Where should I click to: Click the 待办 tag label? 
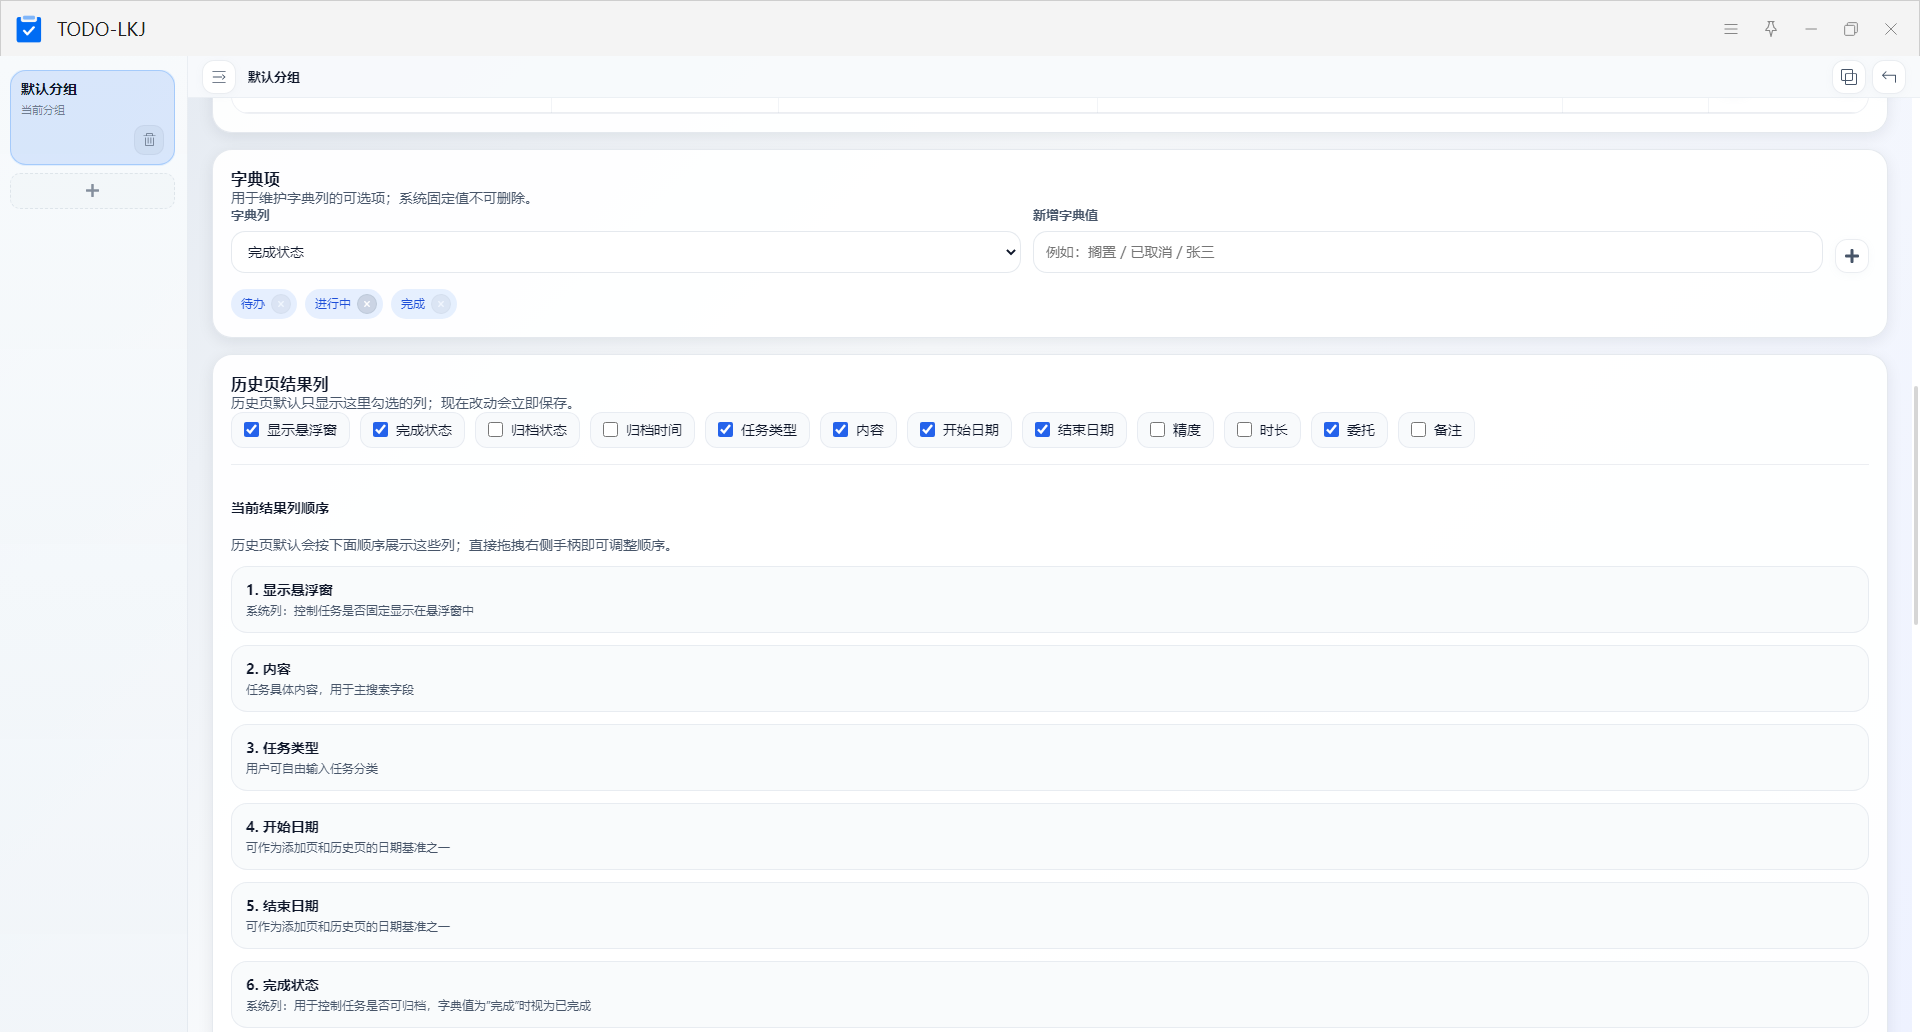pyautogui.click(x=253, y=304)
